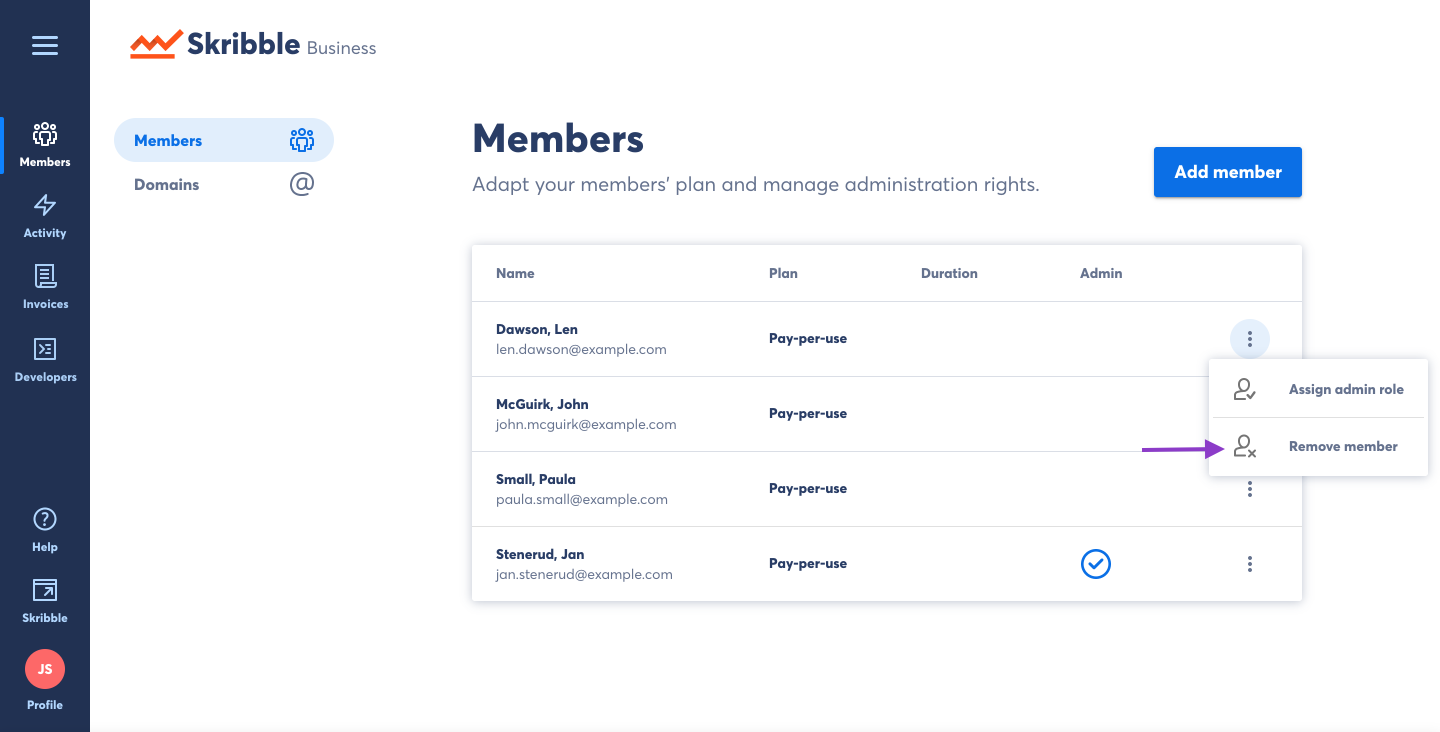
Task: Click email paula.small@example.com
Action: (582, 499)
